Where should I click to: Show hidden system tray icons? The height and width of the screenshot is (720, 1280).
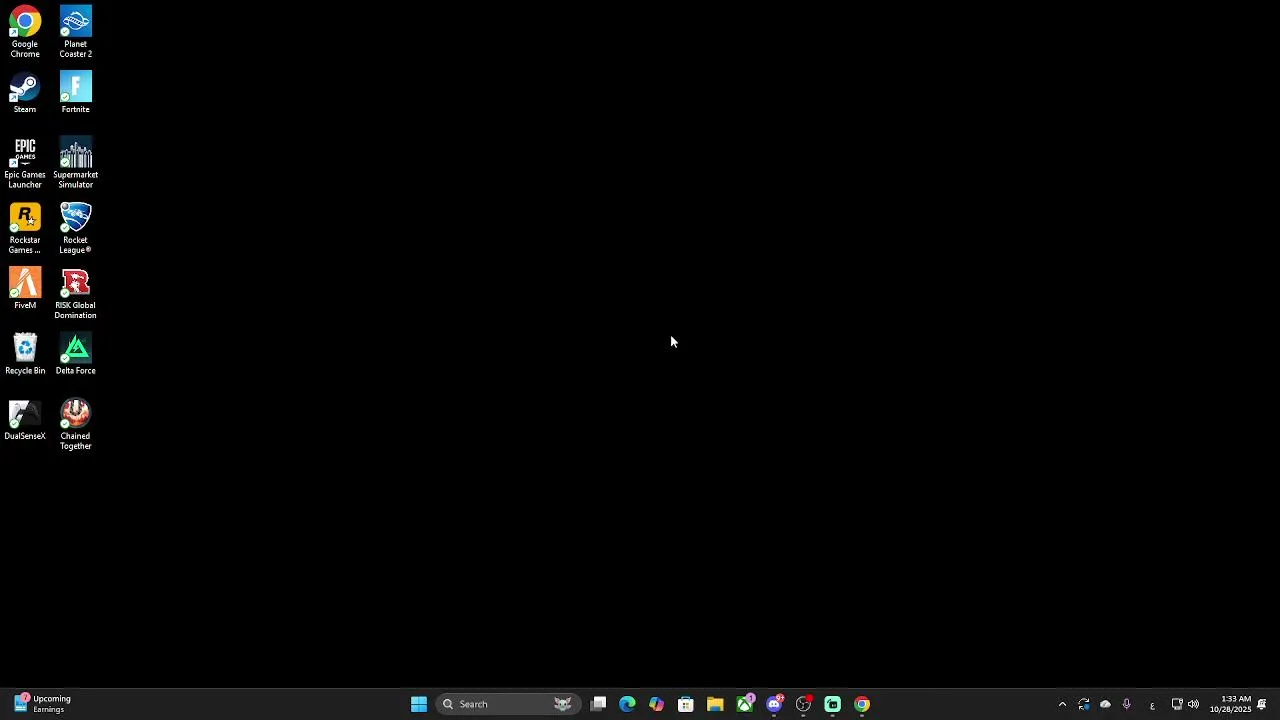point(1062,704)
